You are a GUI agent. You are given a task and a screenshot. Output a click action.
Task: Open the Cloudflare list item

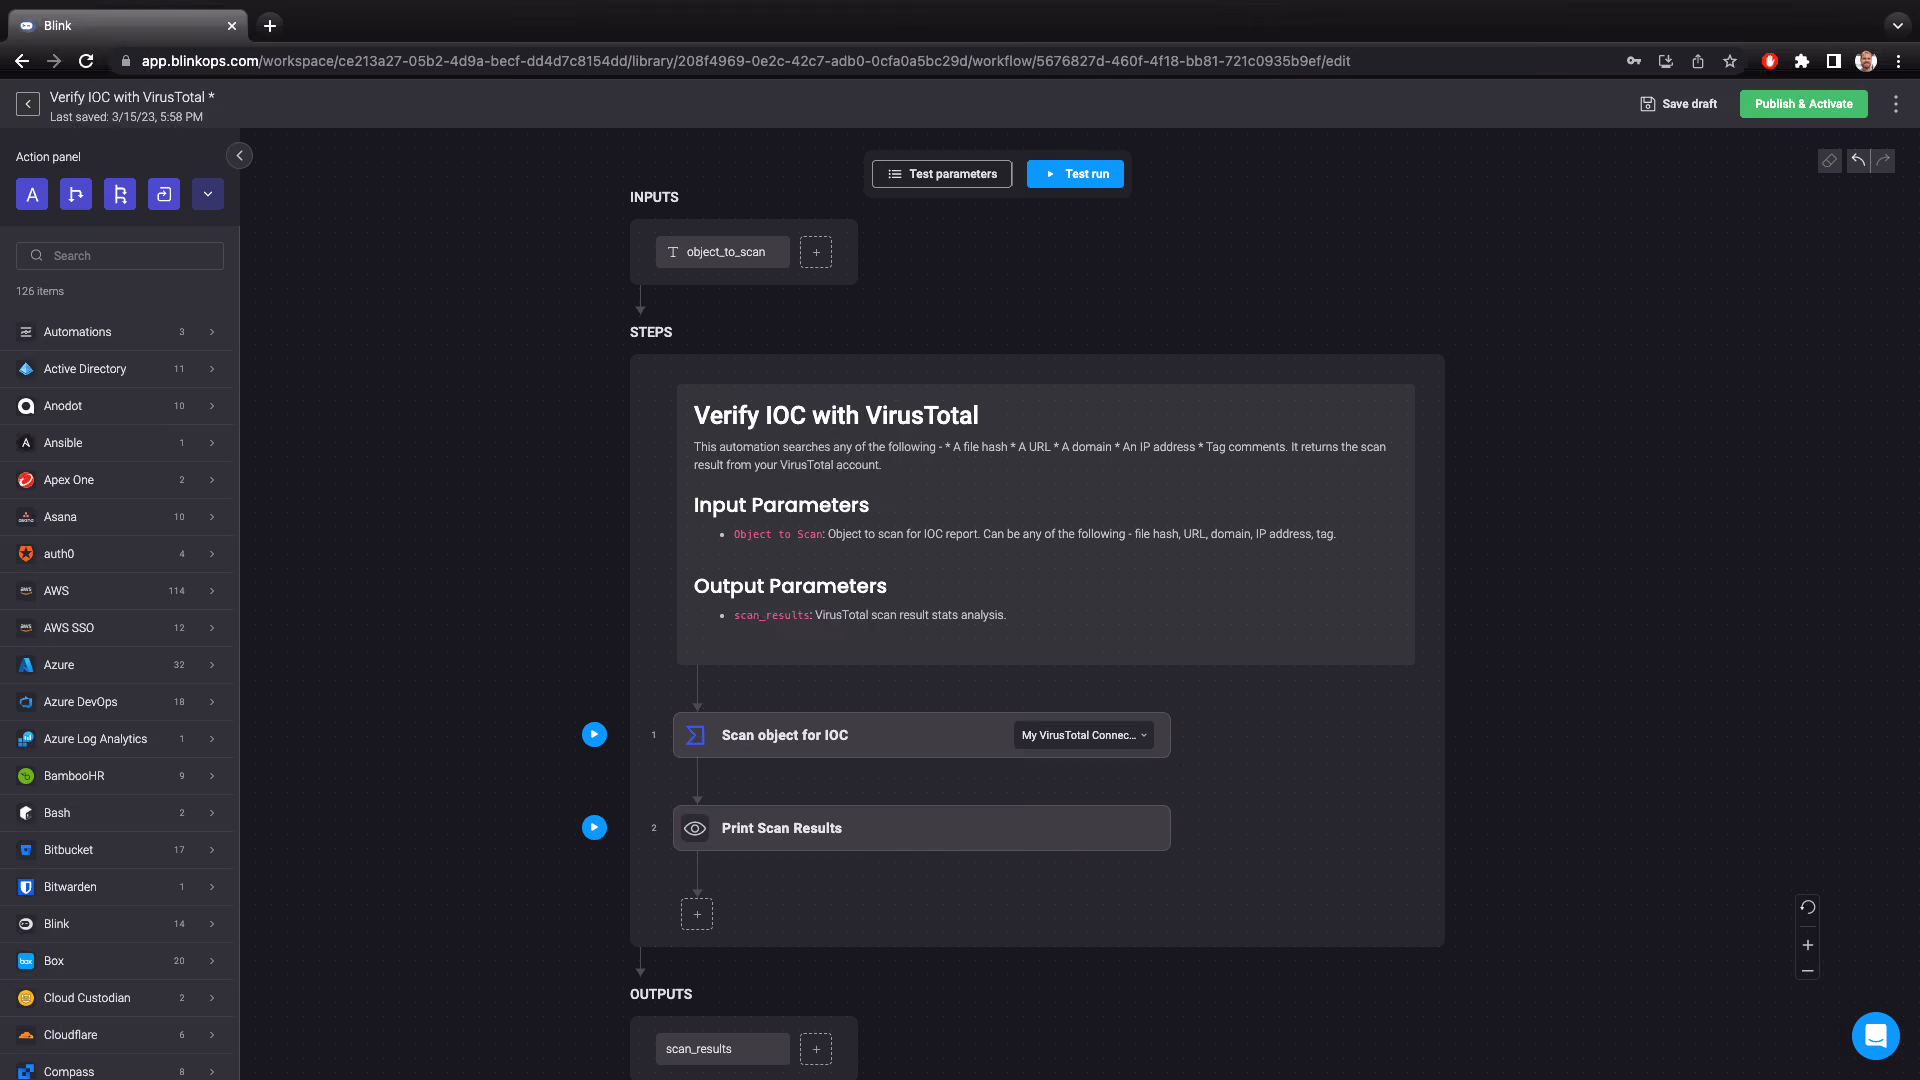tap(116, 1035)
